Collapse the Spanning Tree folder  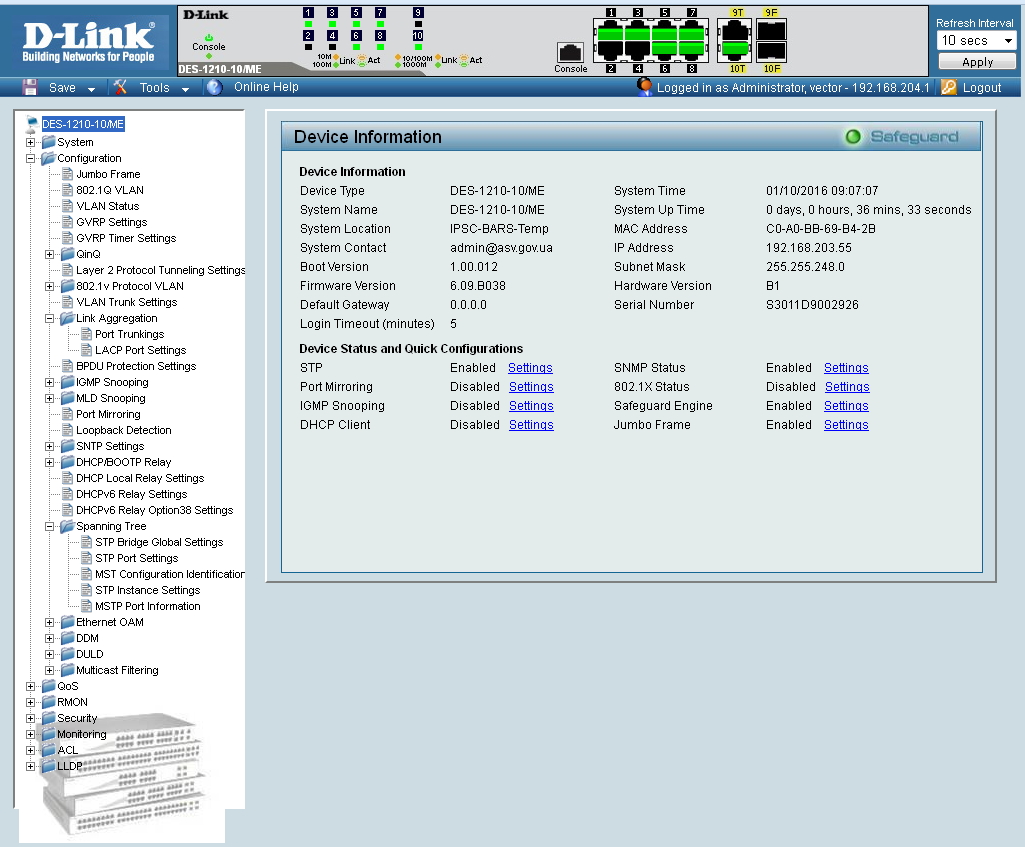[x=50, y=527]
